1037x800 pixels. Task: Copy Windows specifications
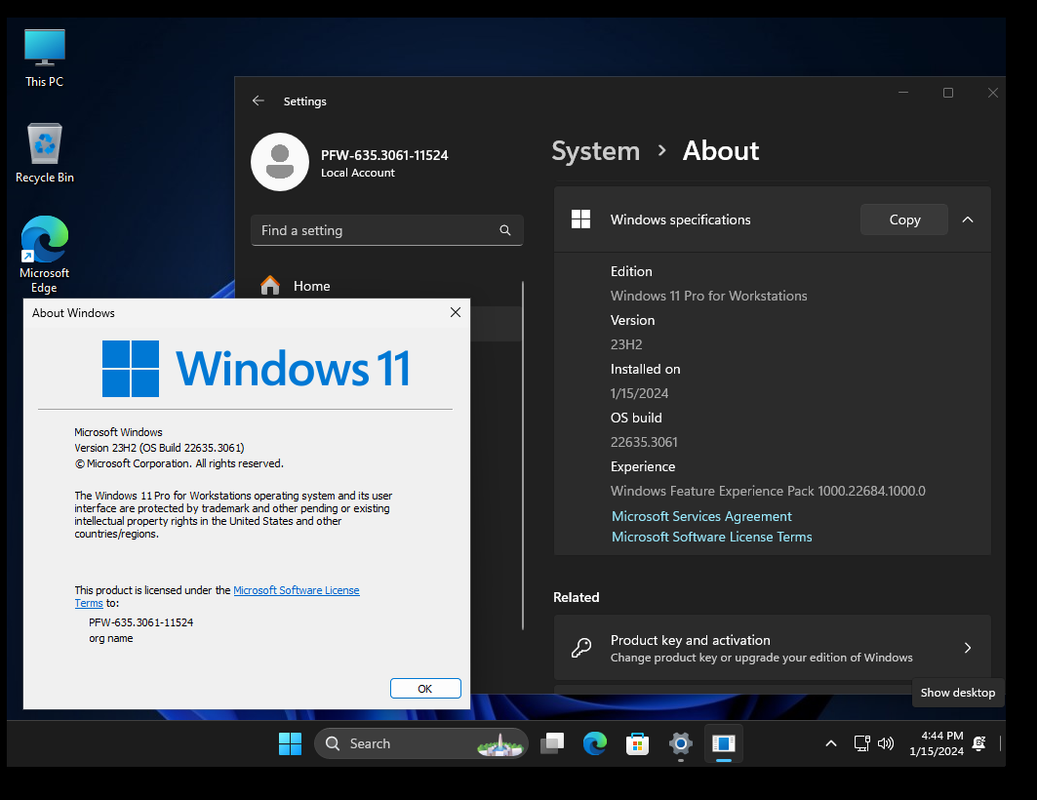click(903, 220)
